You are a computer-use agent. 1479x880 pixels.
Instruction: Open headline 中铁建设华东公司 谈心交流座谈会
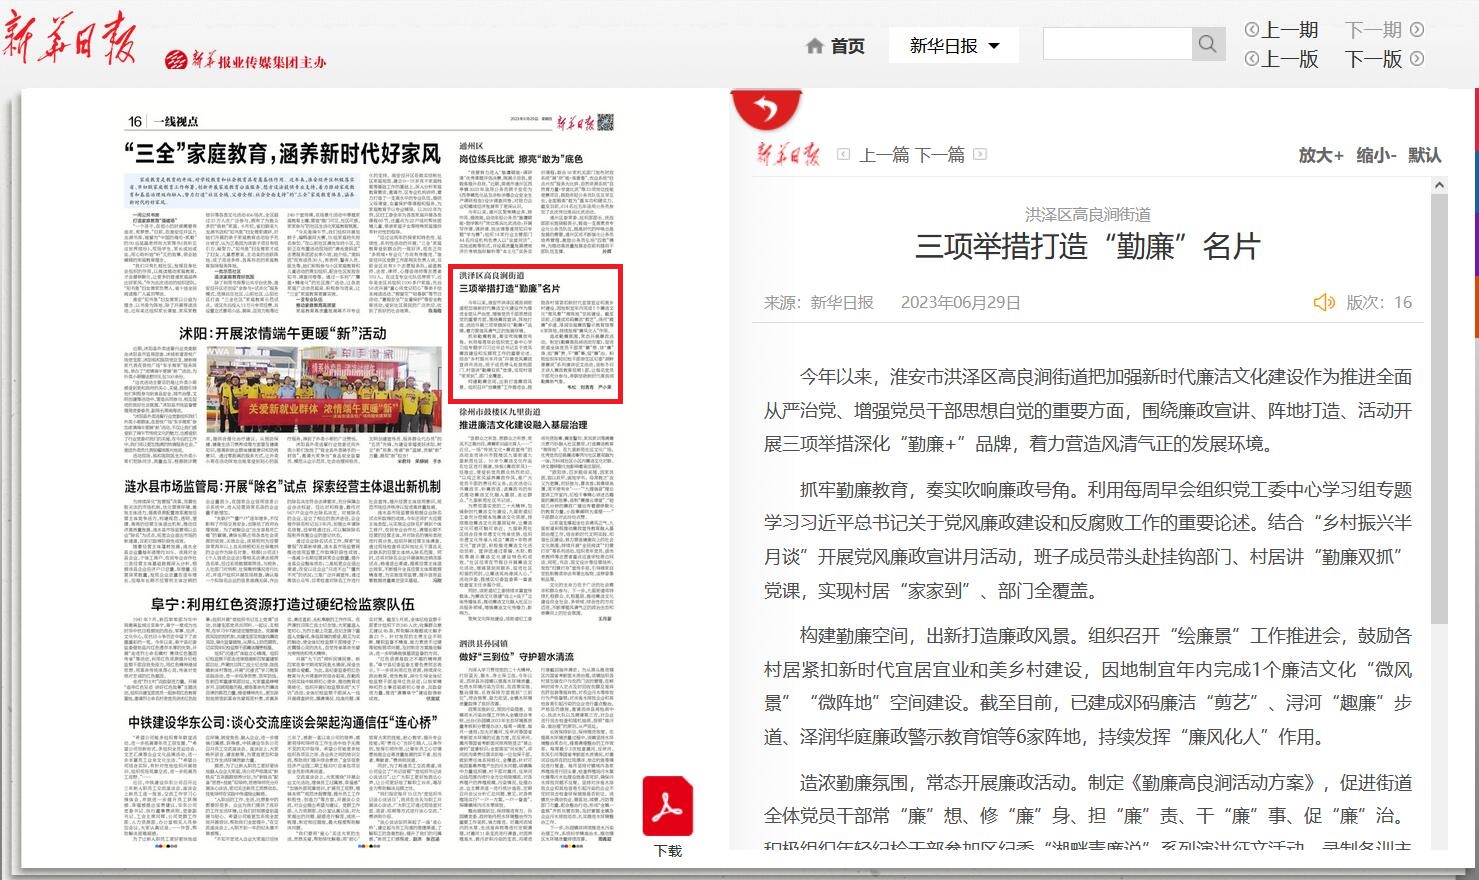point(283,722)
